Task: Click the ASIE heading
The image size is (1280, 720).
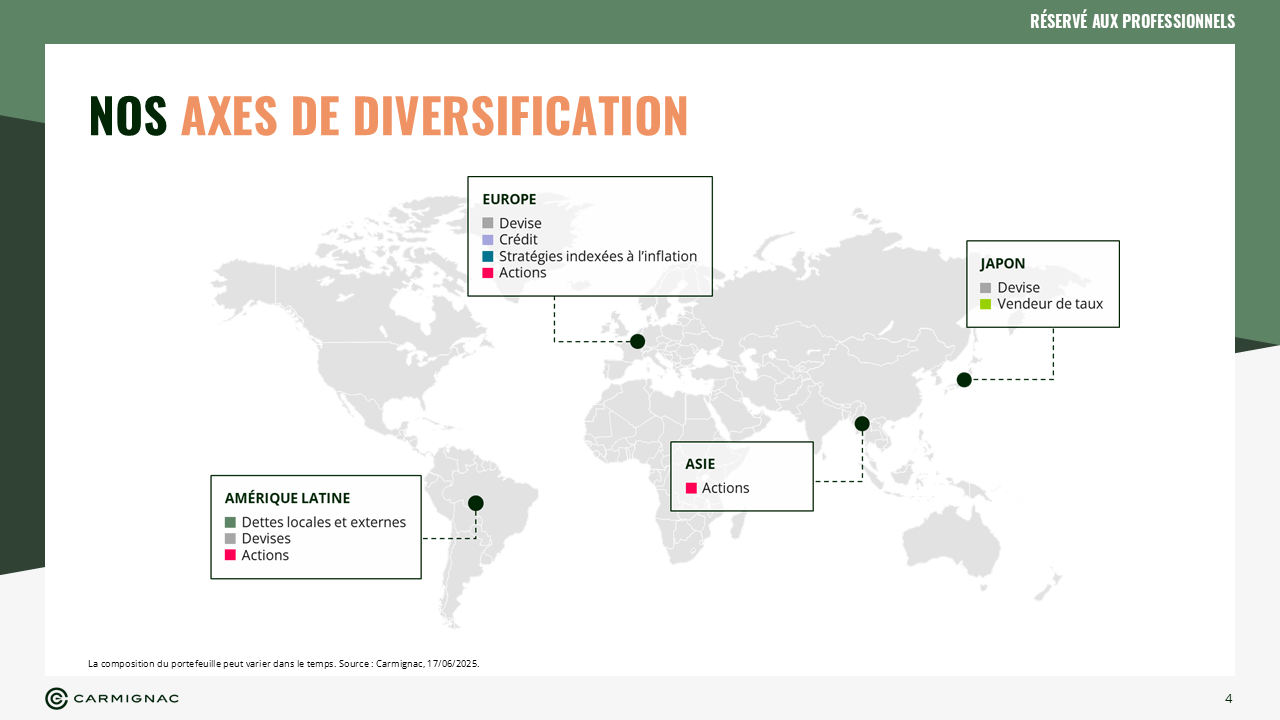Action: pos(700,464)
